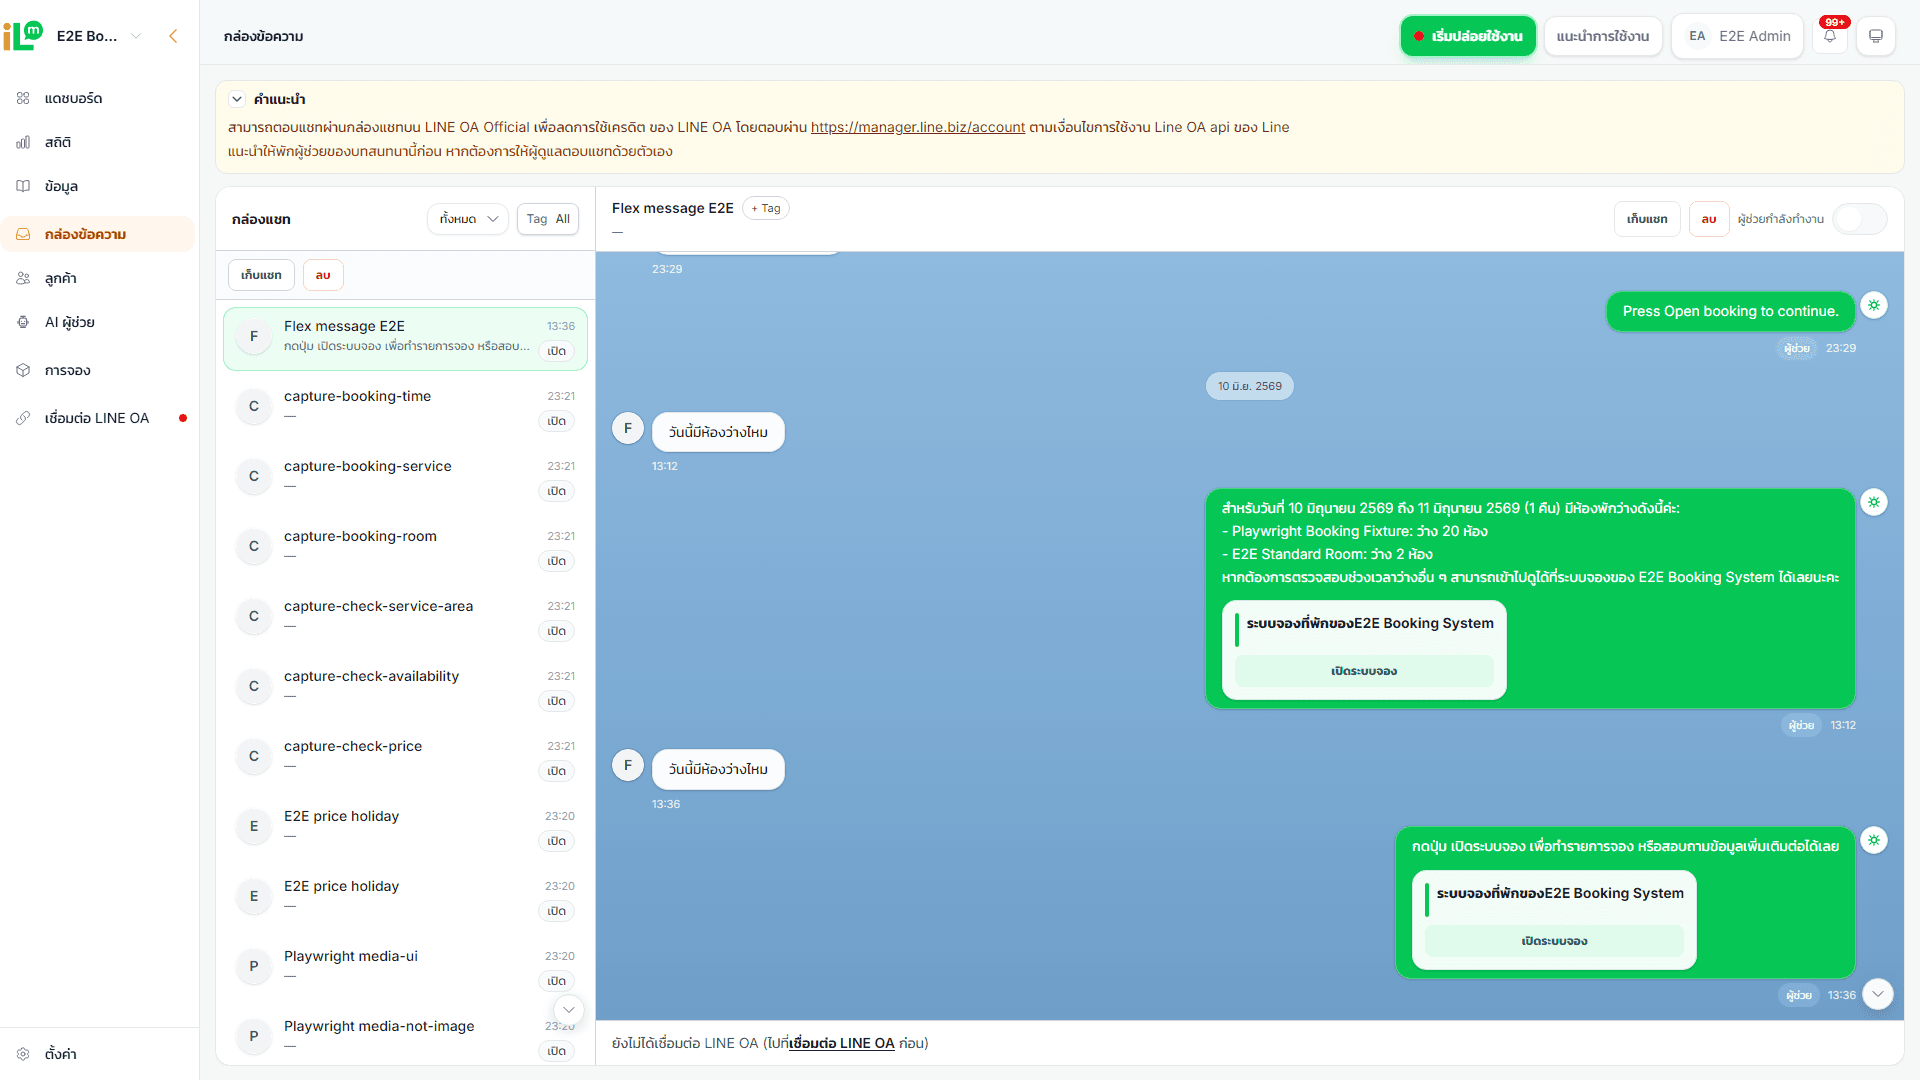Viewport: 1920px width, 1080px height.
Task: Click the gear icon beside the room availability reply
Action: [1874, 502]
